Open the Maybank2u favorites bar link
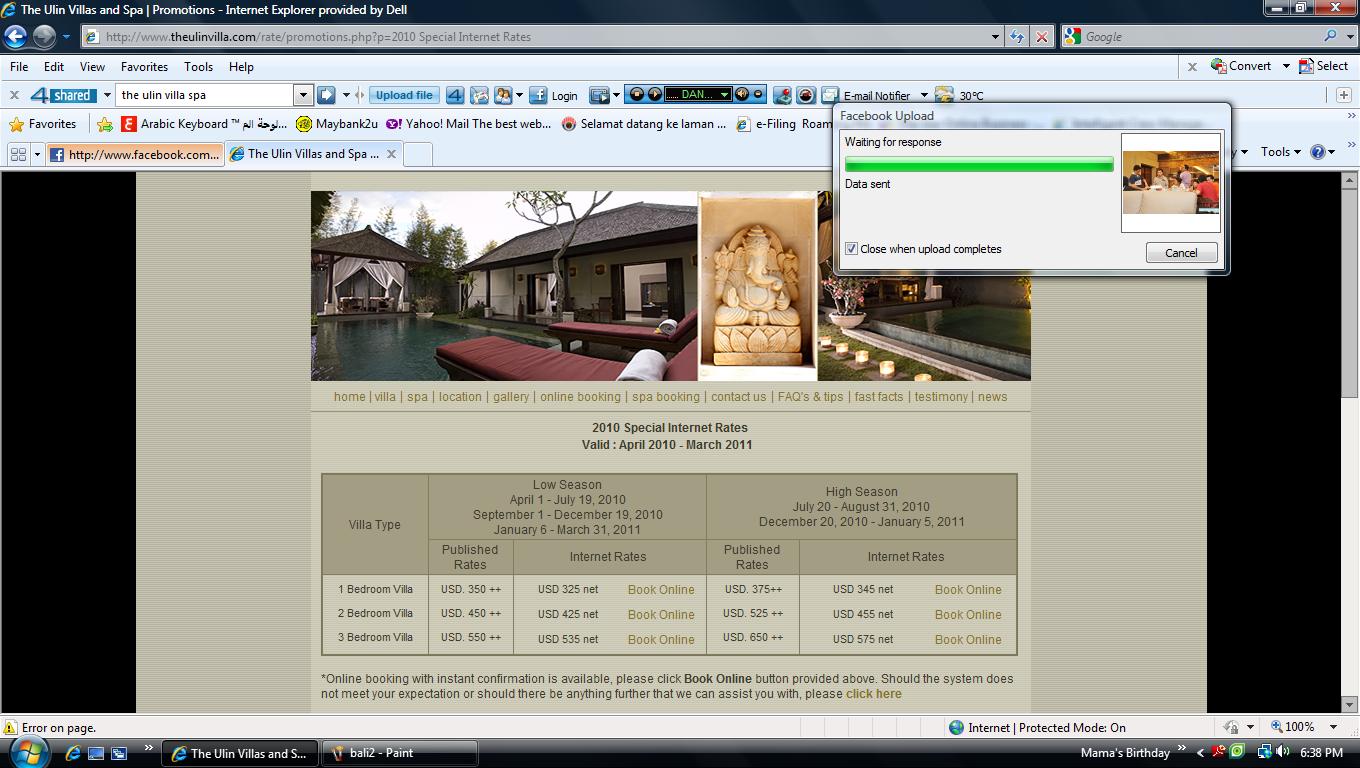 coord(337,124)
